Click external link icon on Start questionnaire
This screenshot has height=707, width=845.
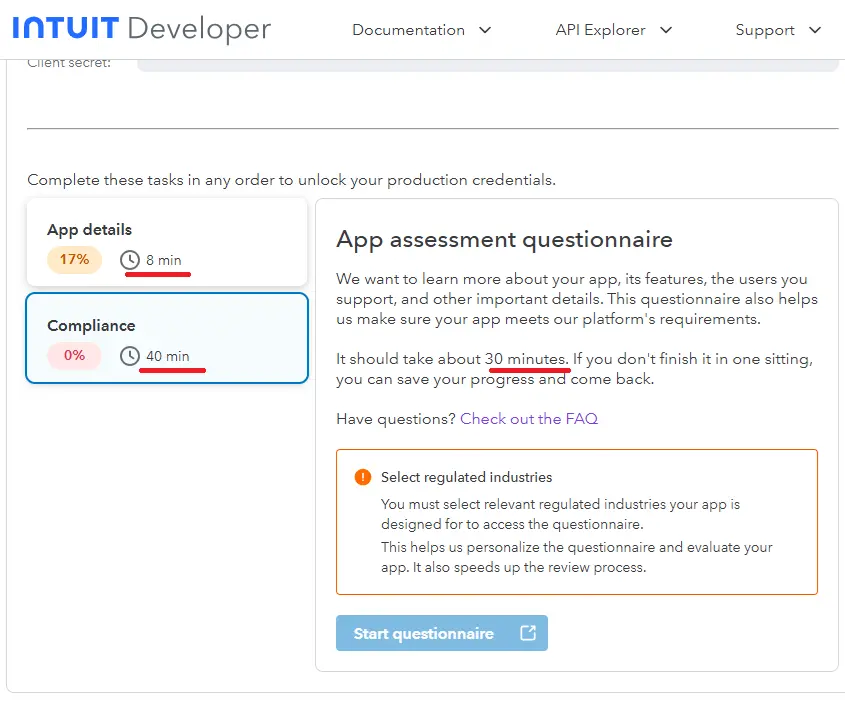528,633
